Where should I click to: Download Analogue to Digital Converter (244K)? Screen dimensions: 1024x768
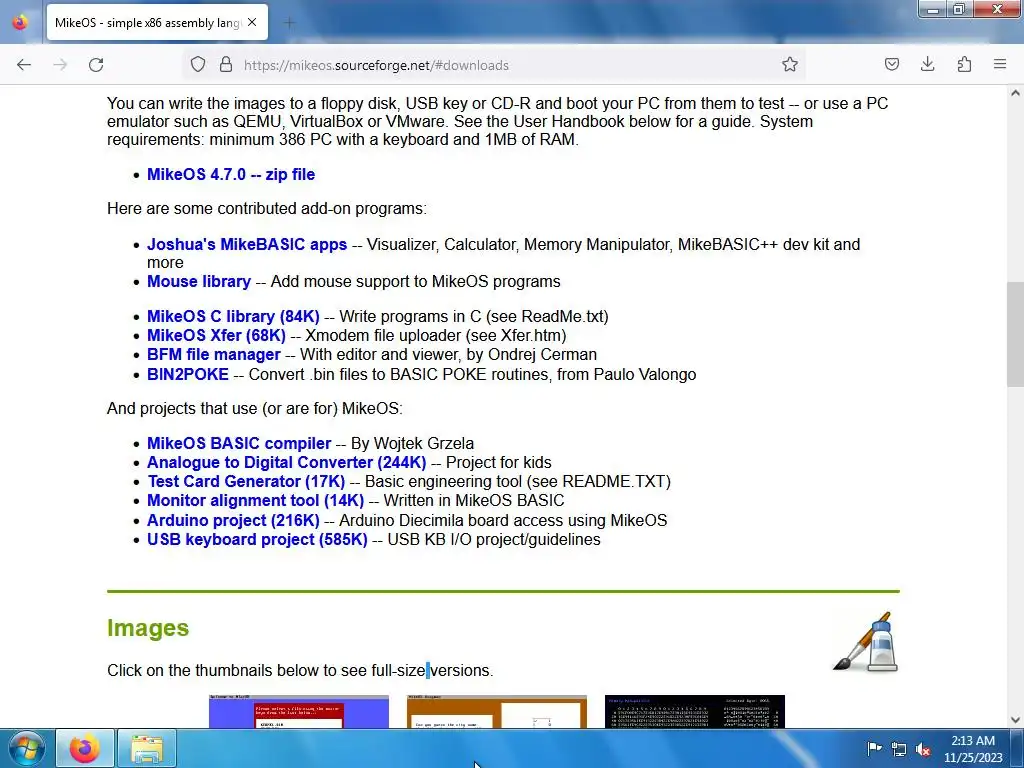click(x=287, y=462)
